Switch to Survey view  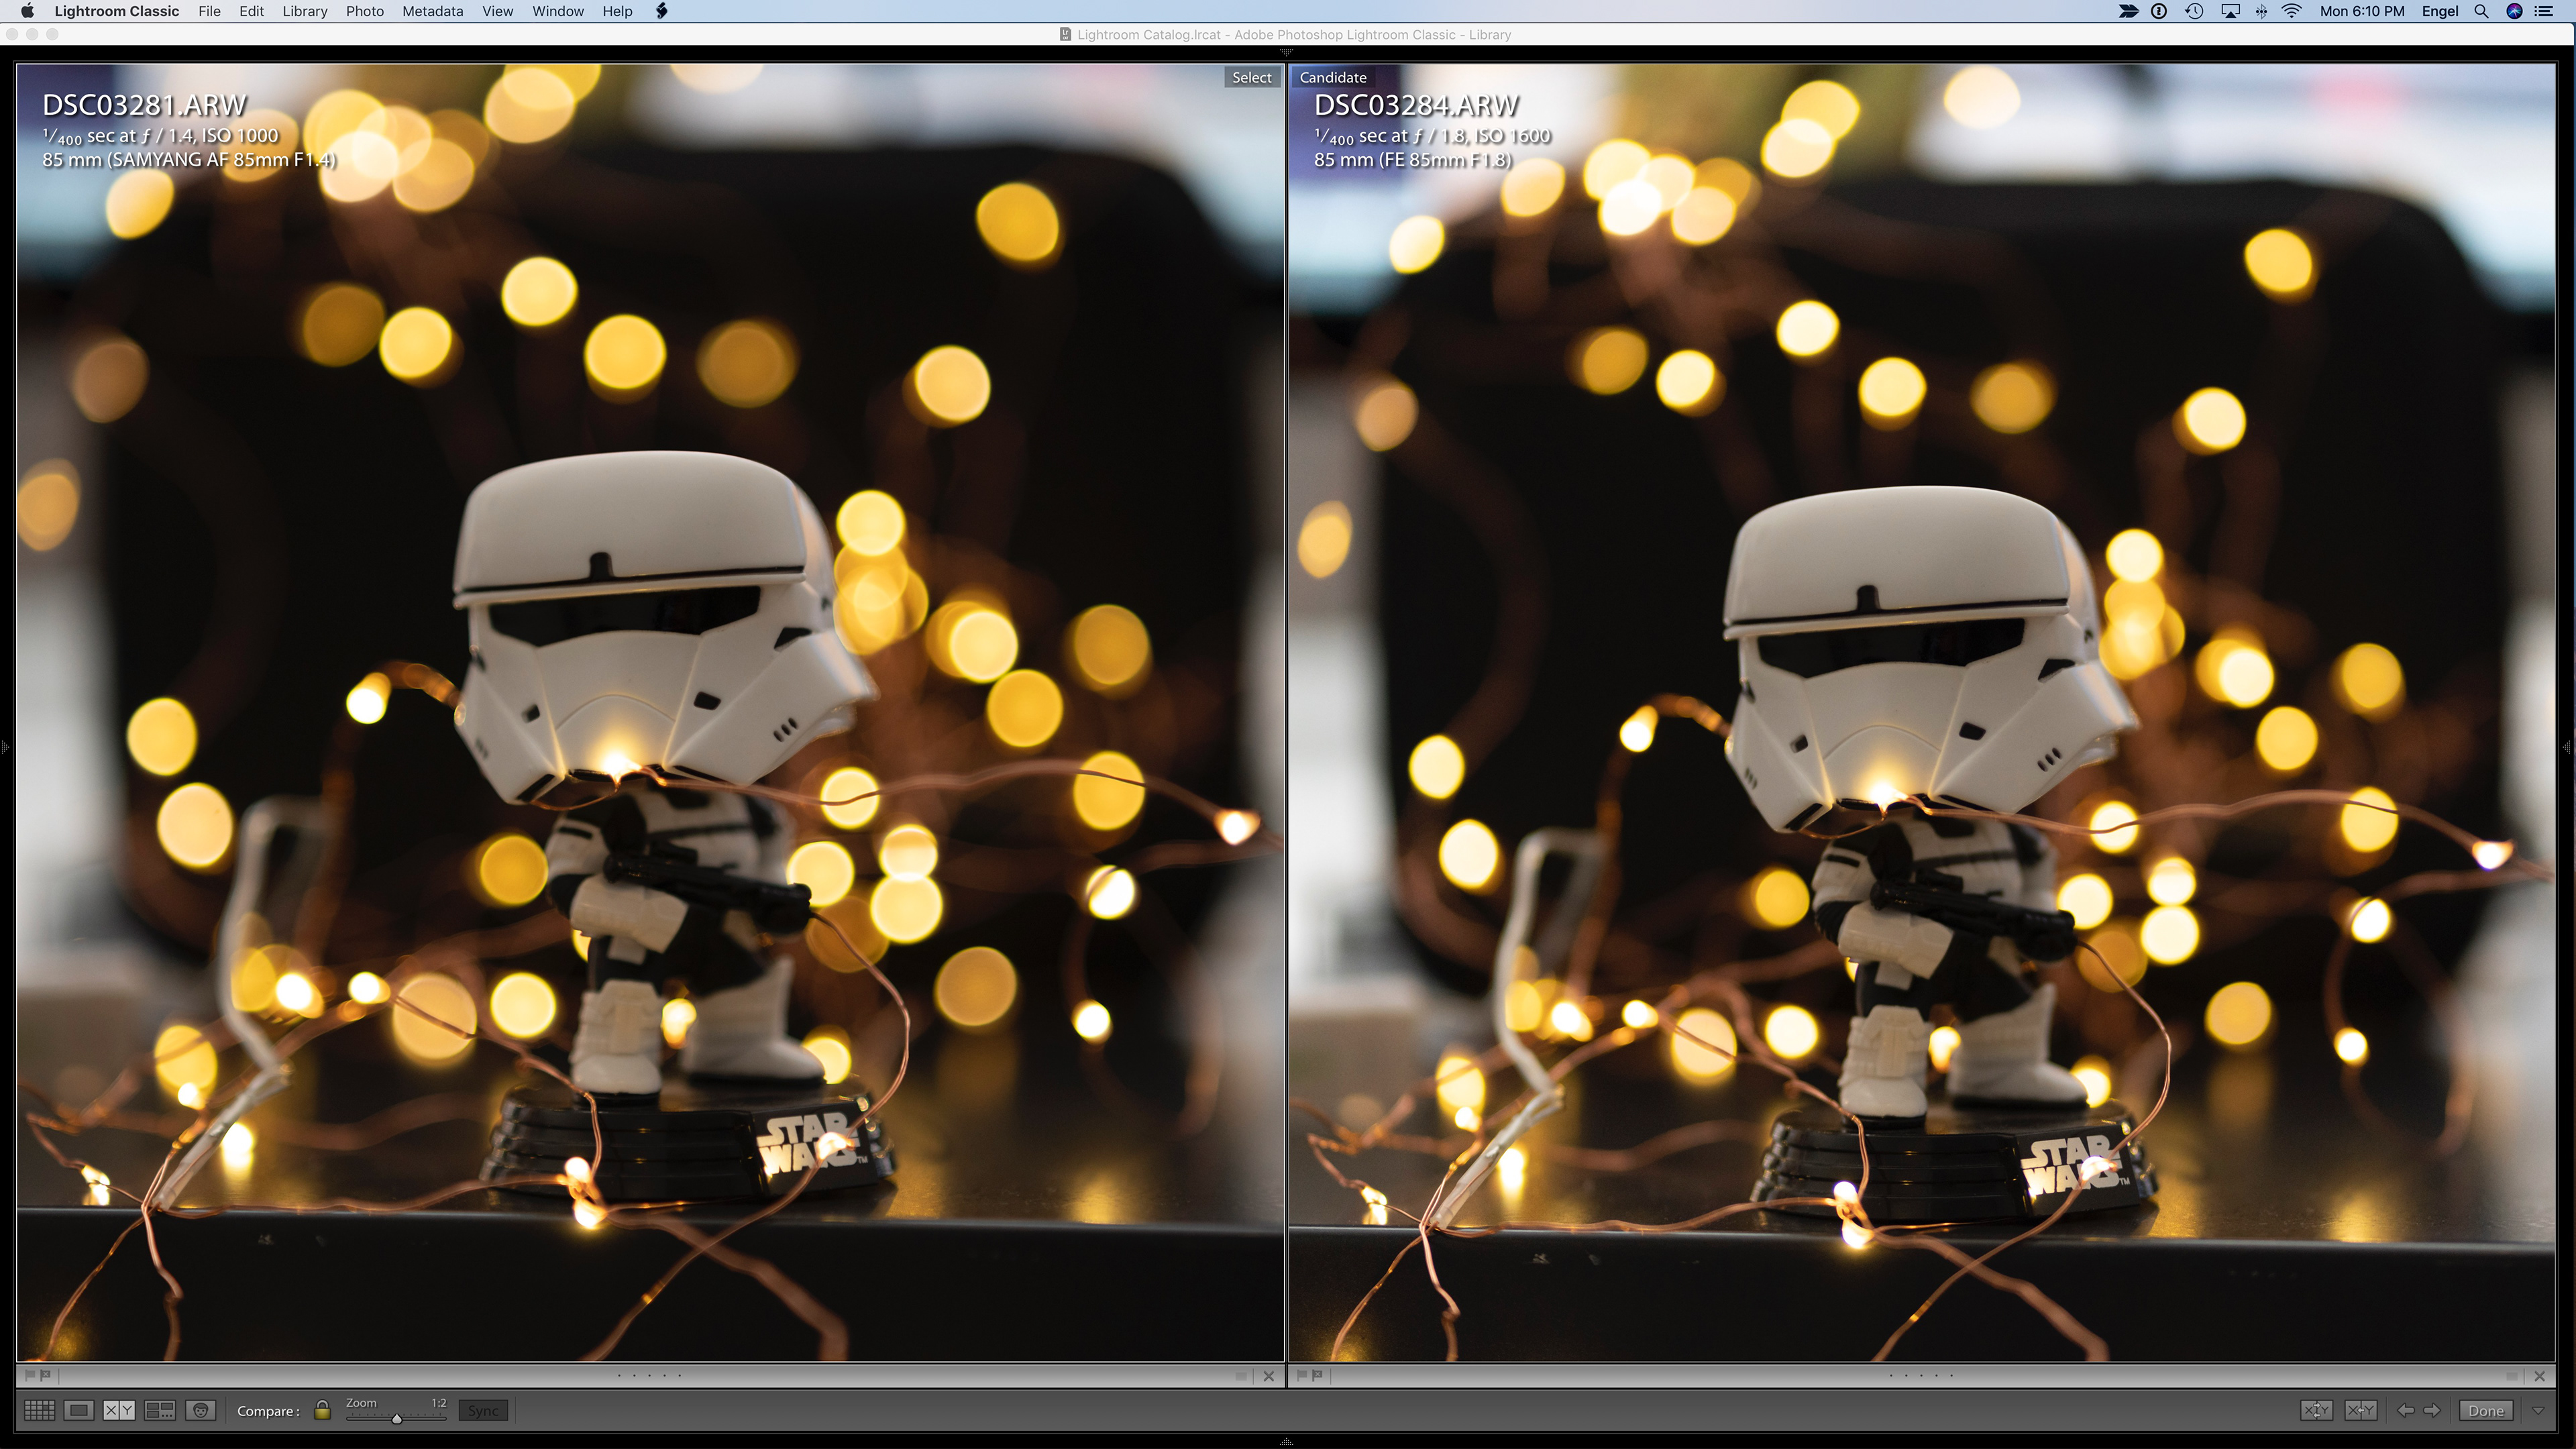[x=160, y=1410]
